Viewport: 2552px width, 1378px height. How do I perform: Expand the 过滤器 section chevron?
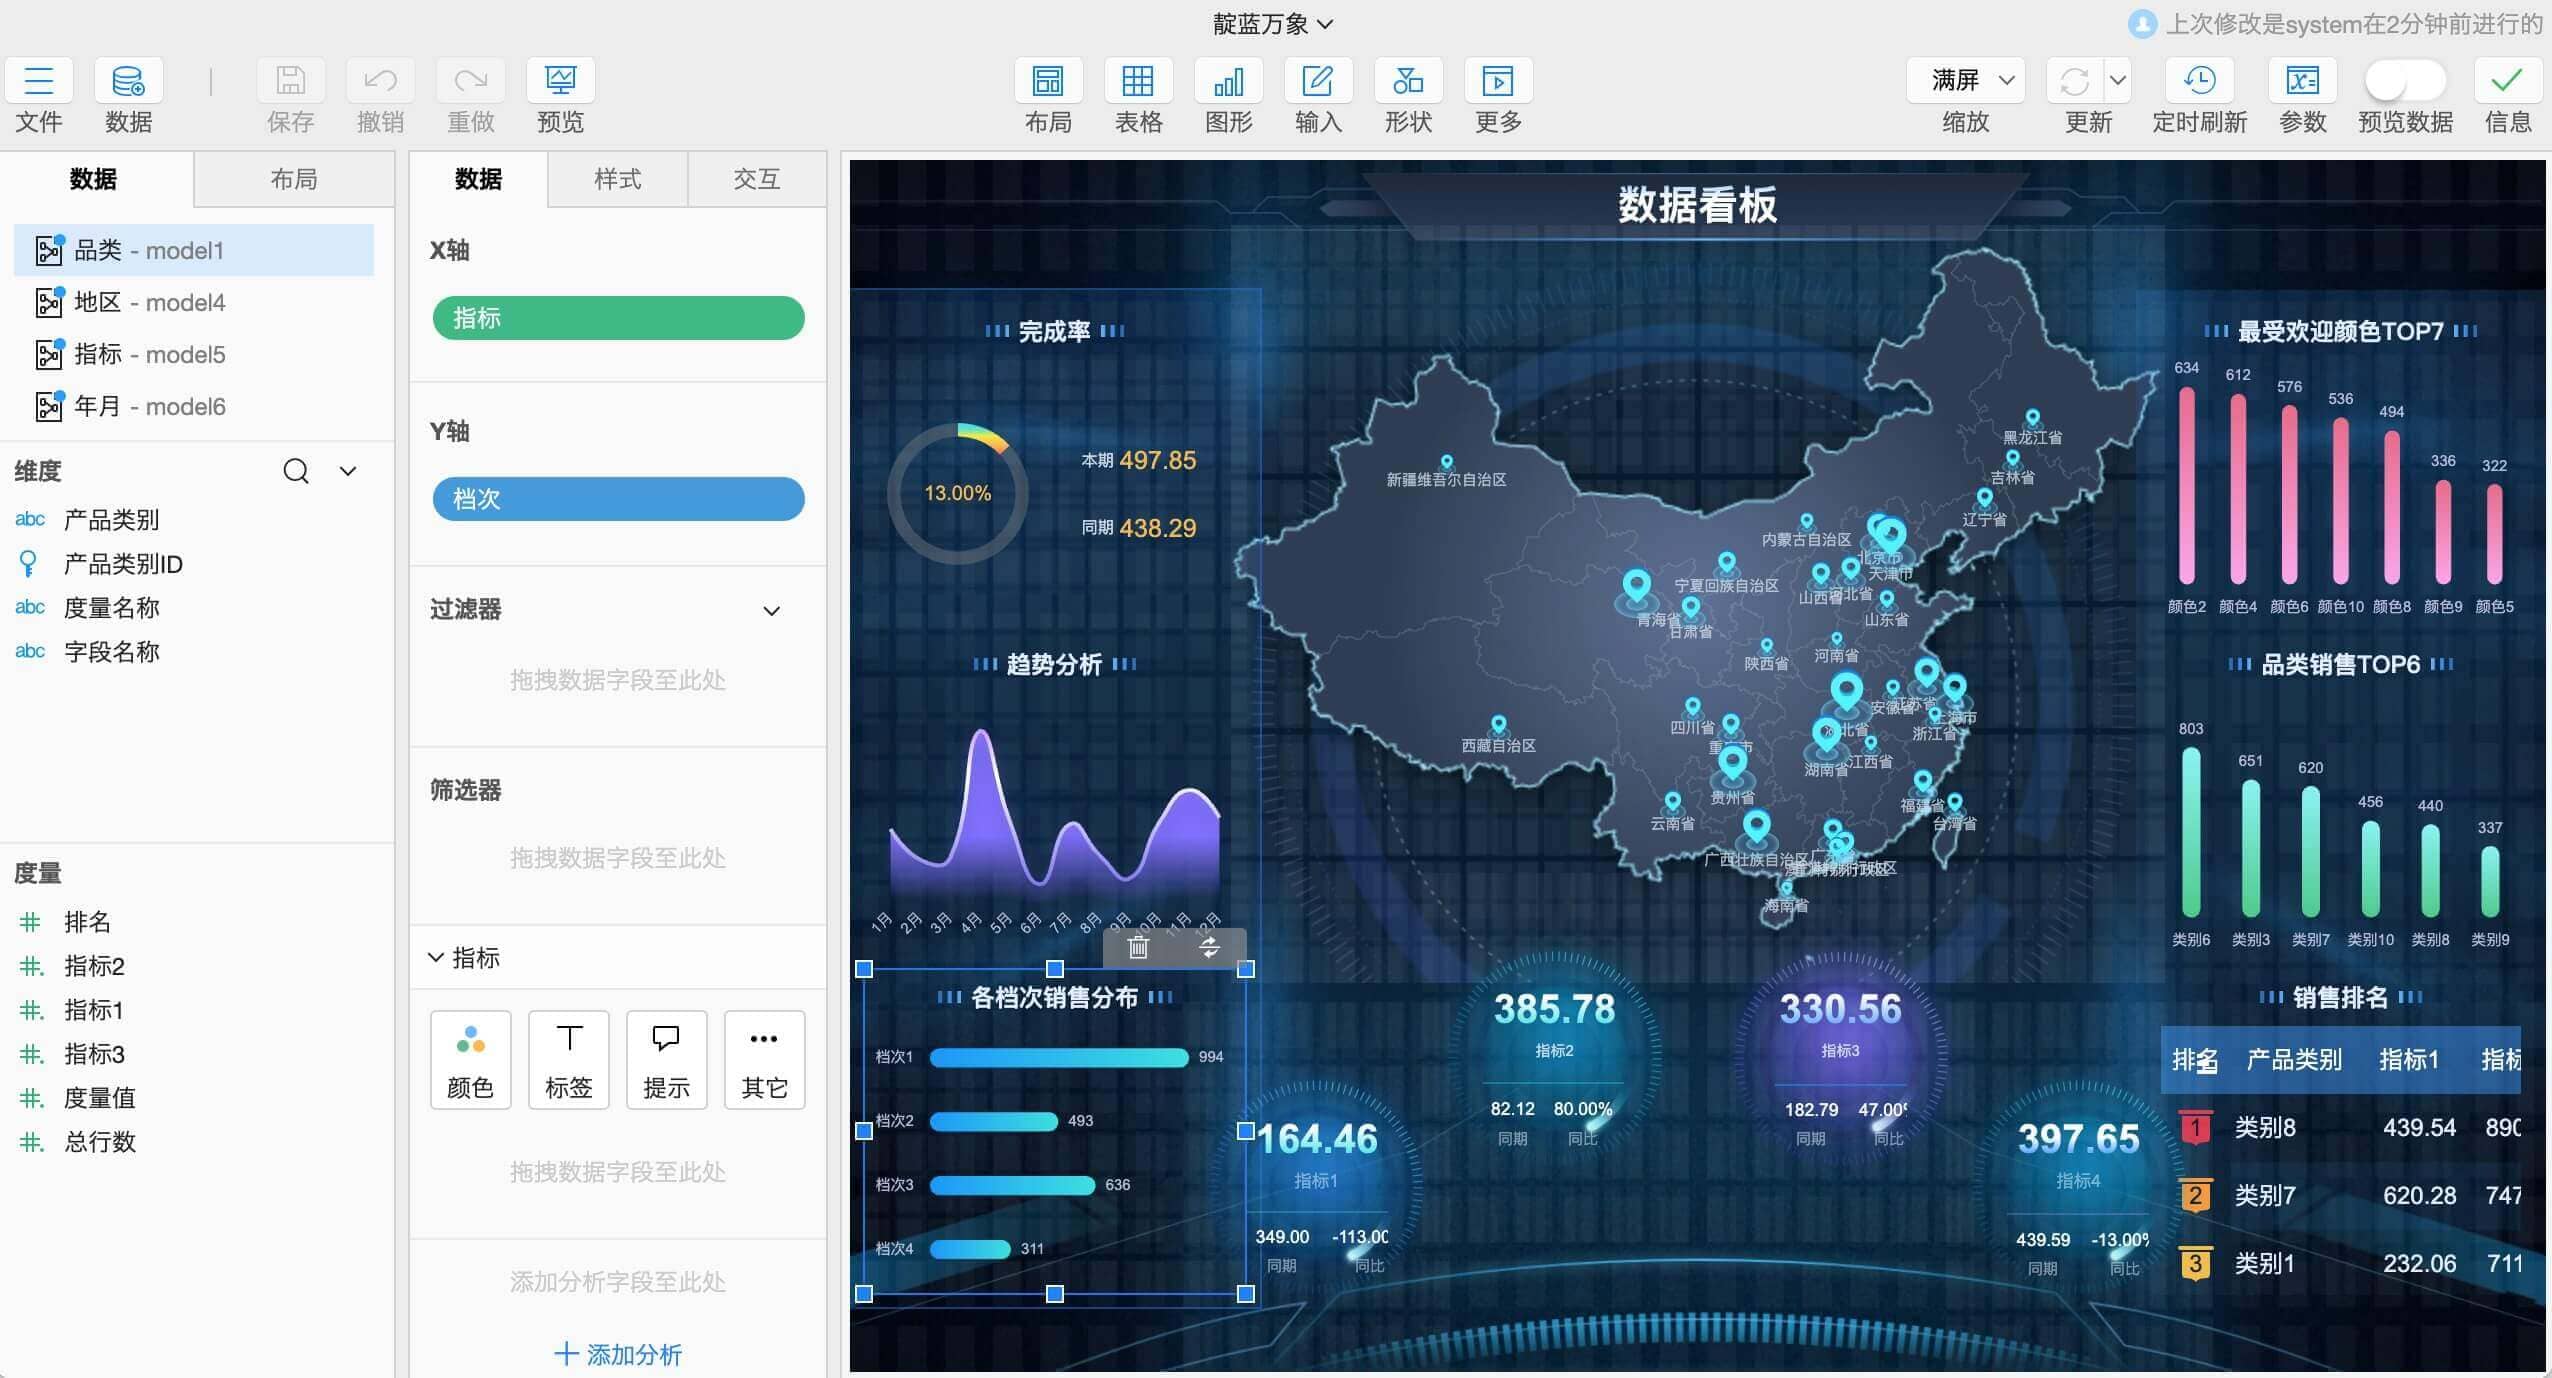pyautogui.click(x=771, y=611)
